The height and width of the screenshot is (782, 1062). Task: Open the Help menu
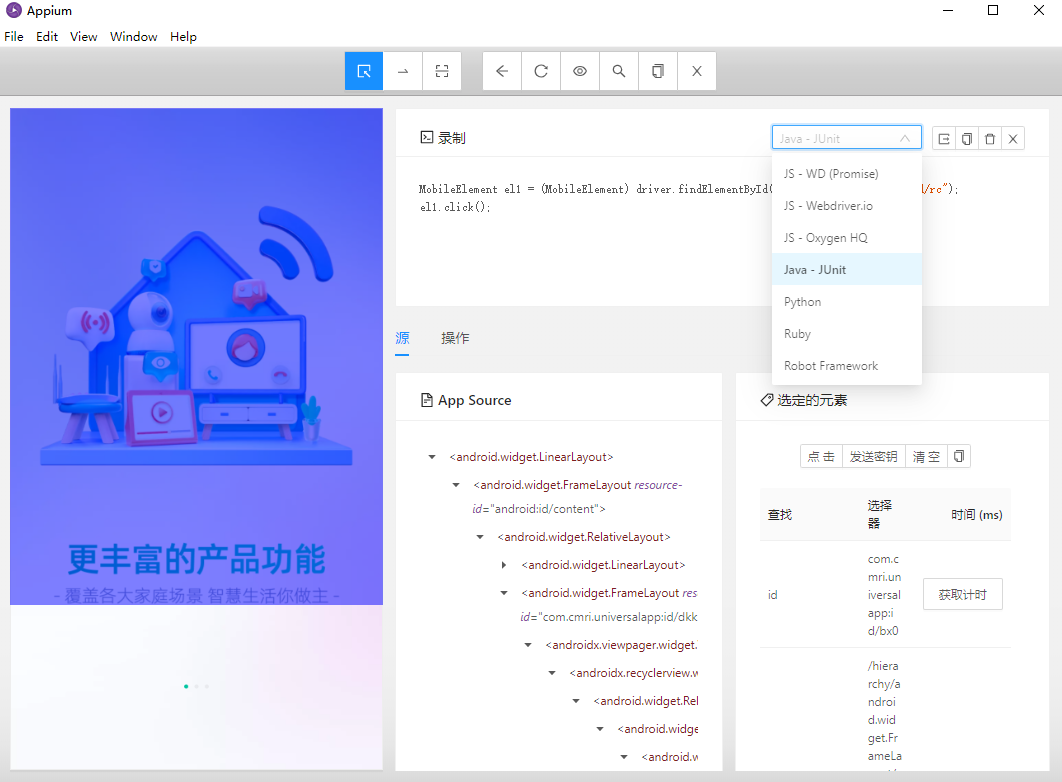(183, 37)
